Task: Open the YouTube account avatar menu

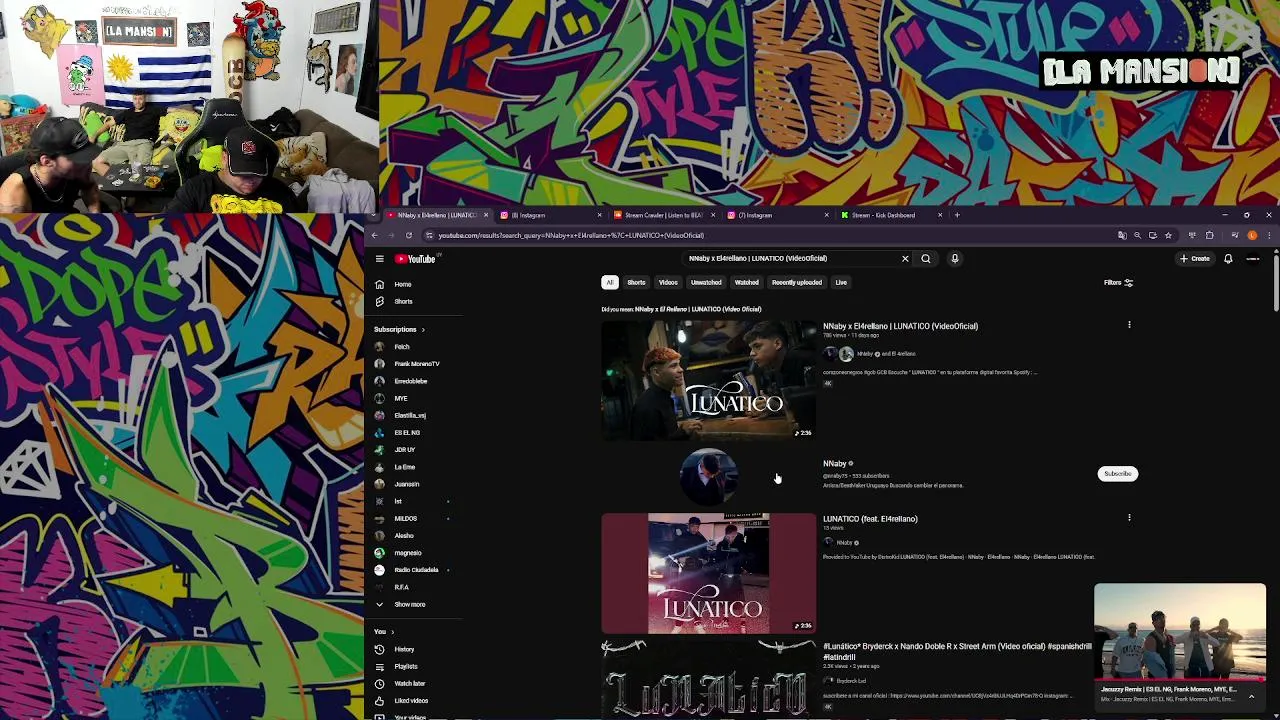Action: [1253, 259]
